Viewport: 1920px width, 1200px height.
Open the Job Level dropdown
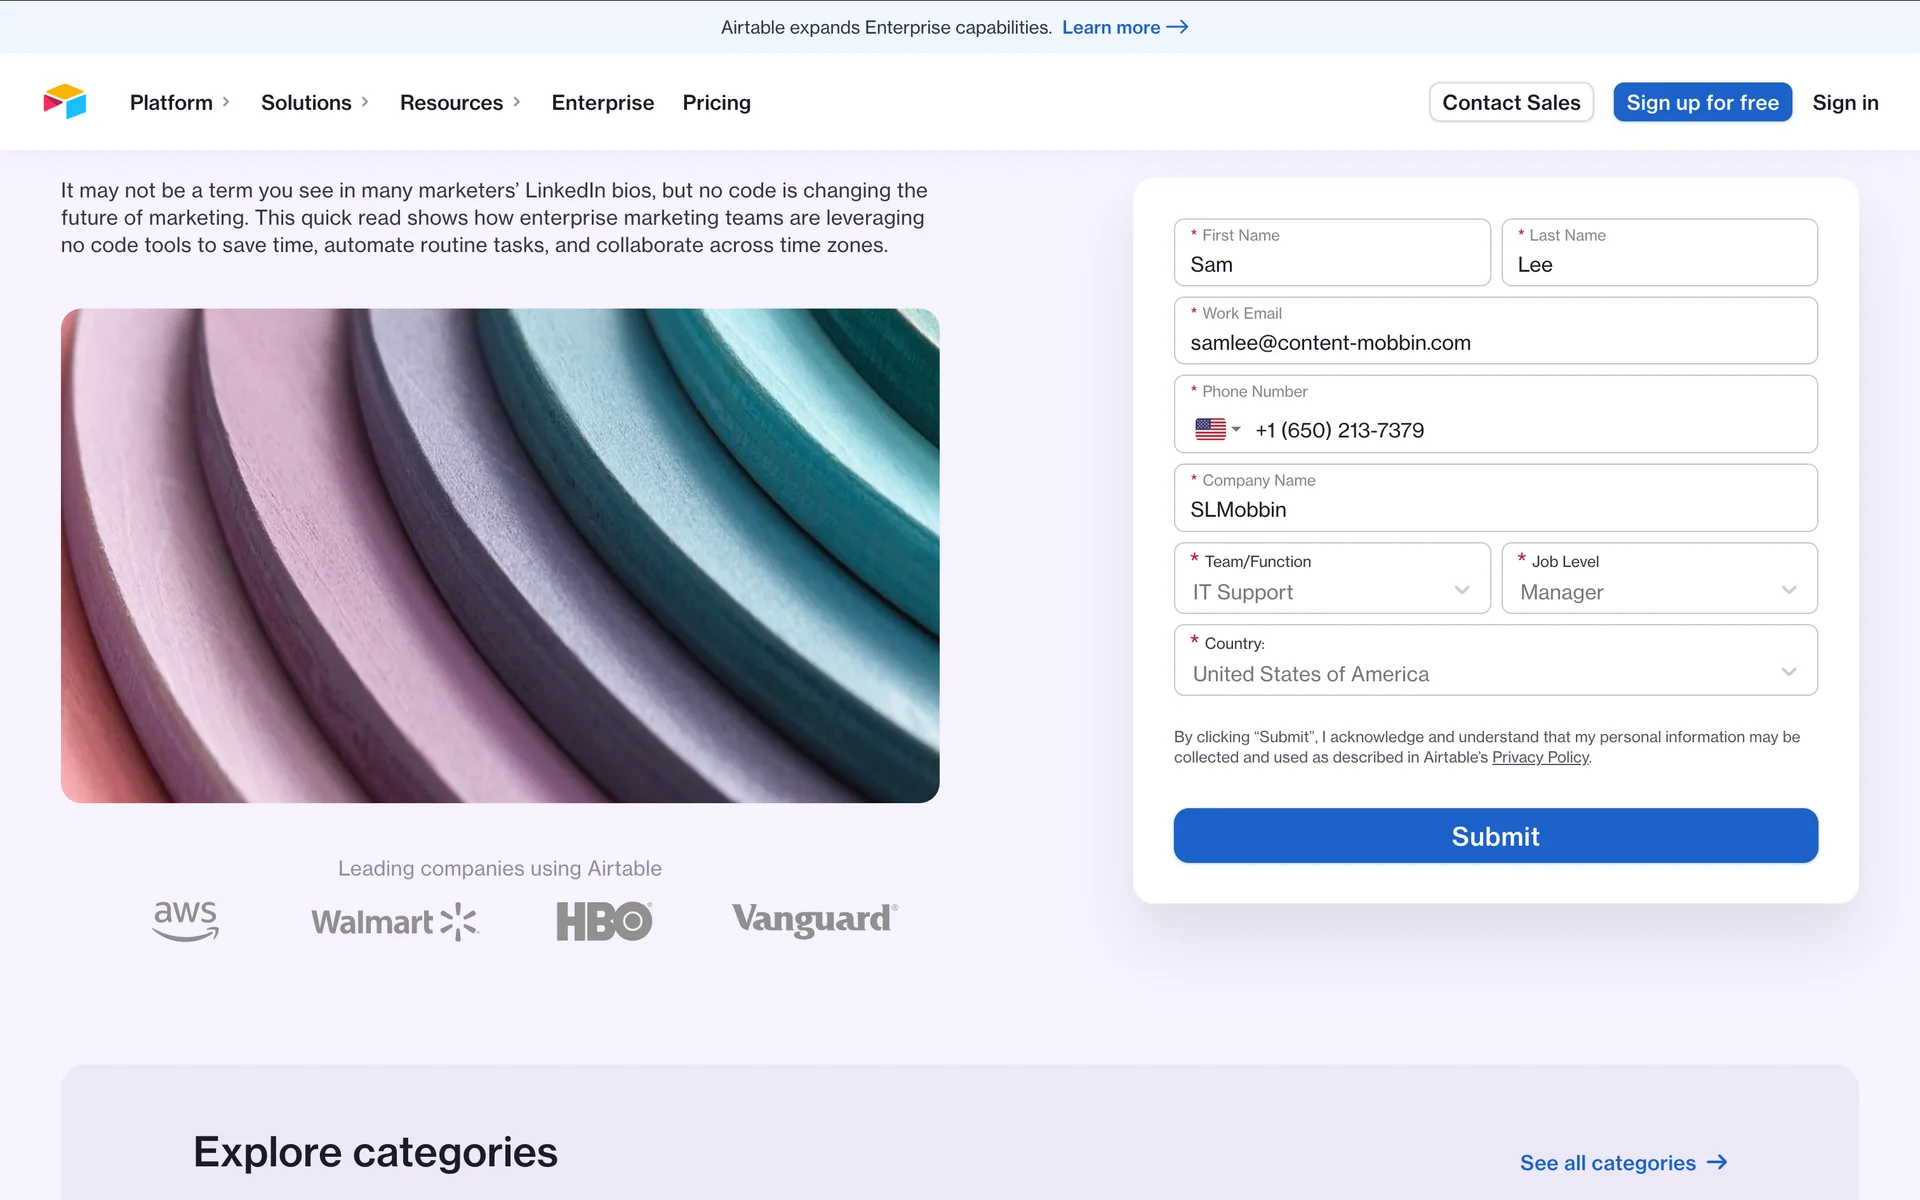(1658, 592)
